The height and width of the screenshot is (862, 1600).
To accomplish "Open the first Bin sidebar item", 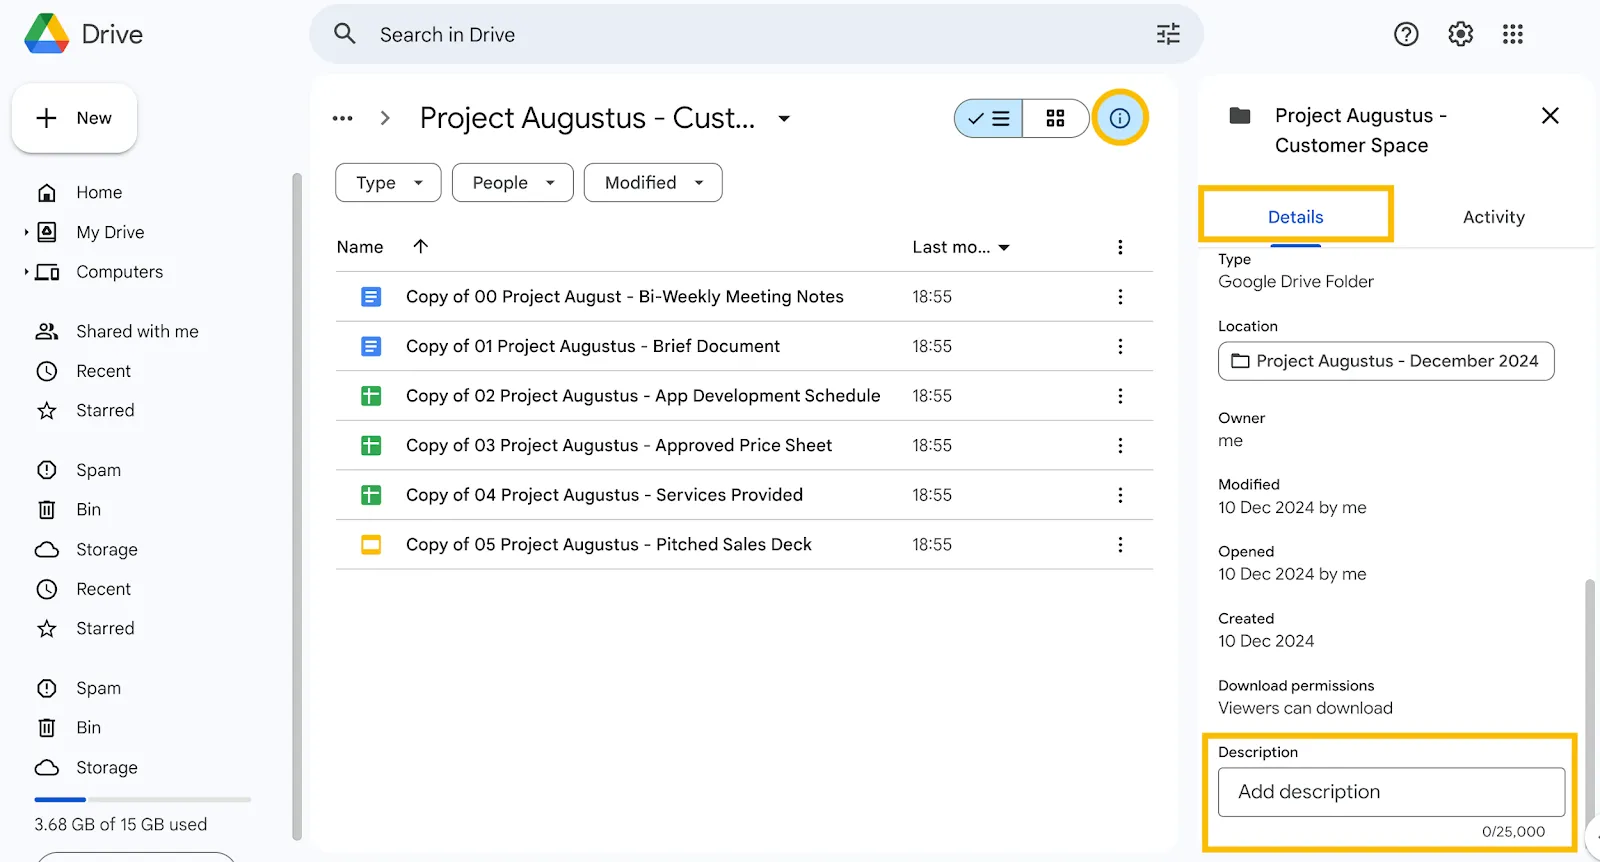I will pos(88,509).
